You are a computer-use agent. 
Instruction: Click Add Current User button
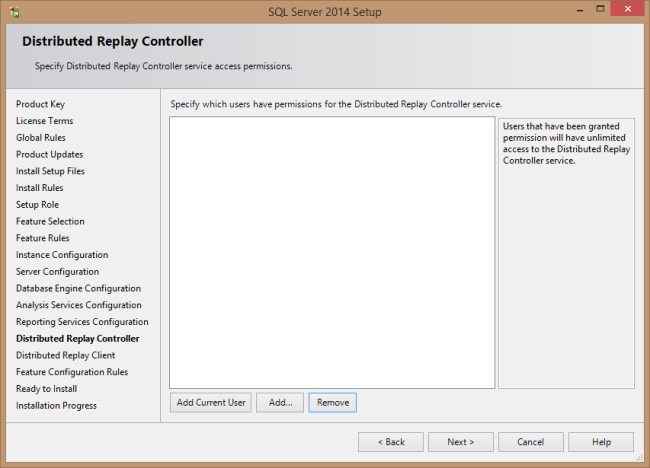click(210, 402)
